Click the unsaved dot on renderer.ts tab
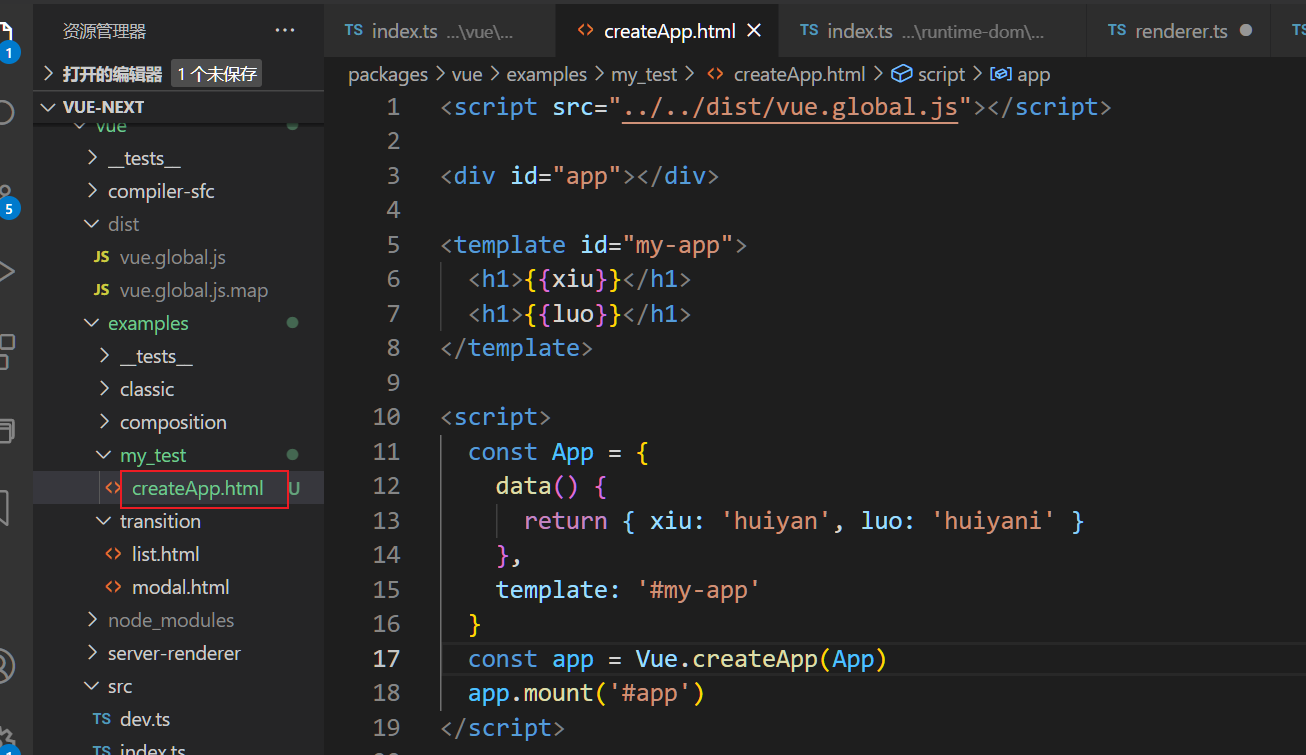The image size is (1306, 755). pos(1245,31)
